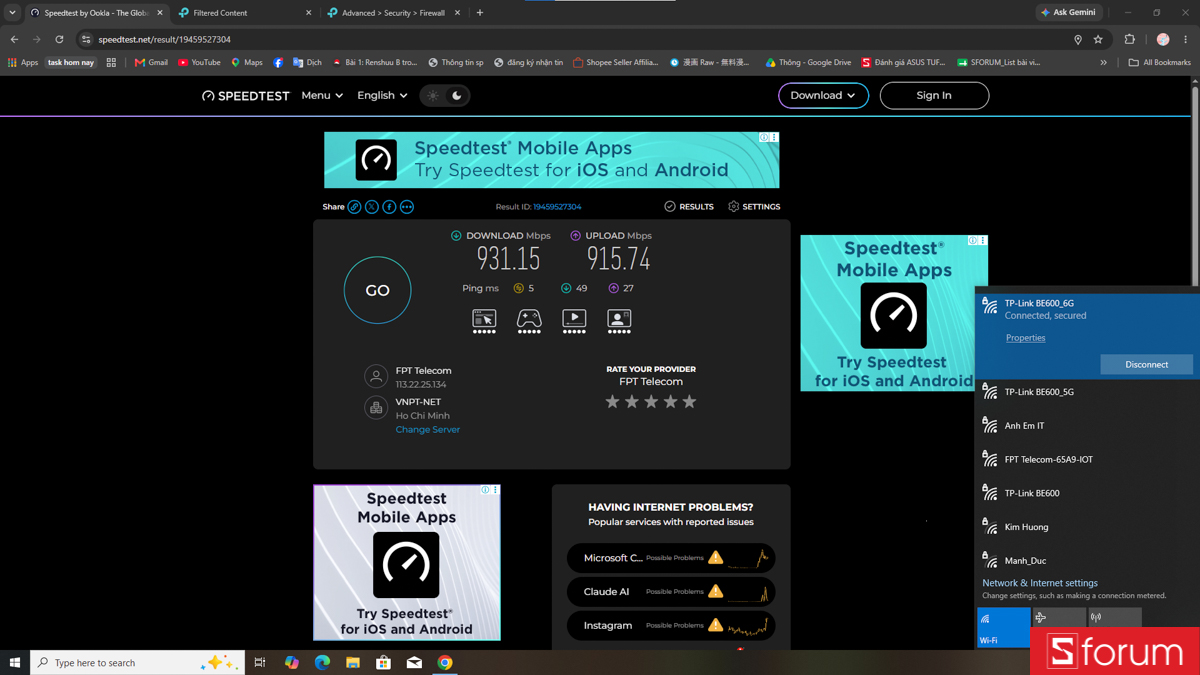Select the TP-Link BE600 network

(1087, 493)
